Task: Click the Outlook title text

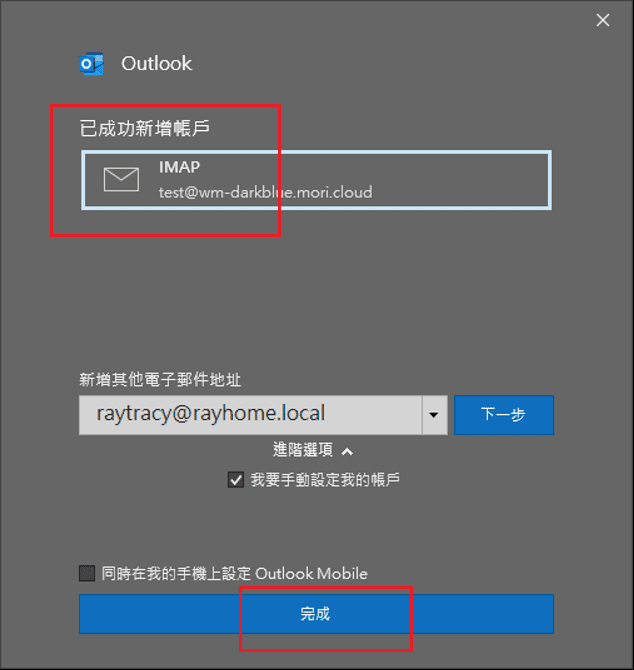Action: click(x=156, y=64)
